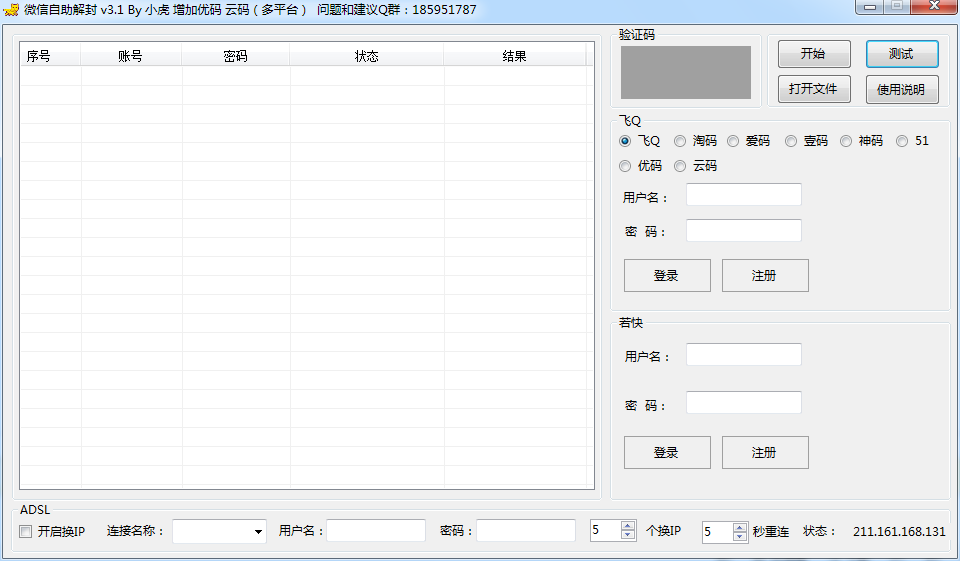The image size is (960, 561).
Task: Click the IP address 211.161.168.131 status text
Action: pos(899,532)
